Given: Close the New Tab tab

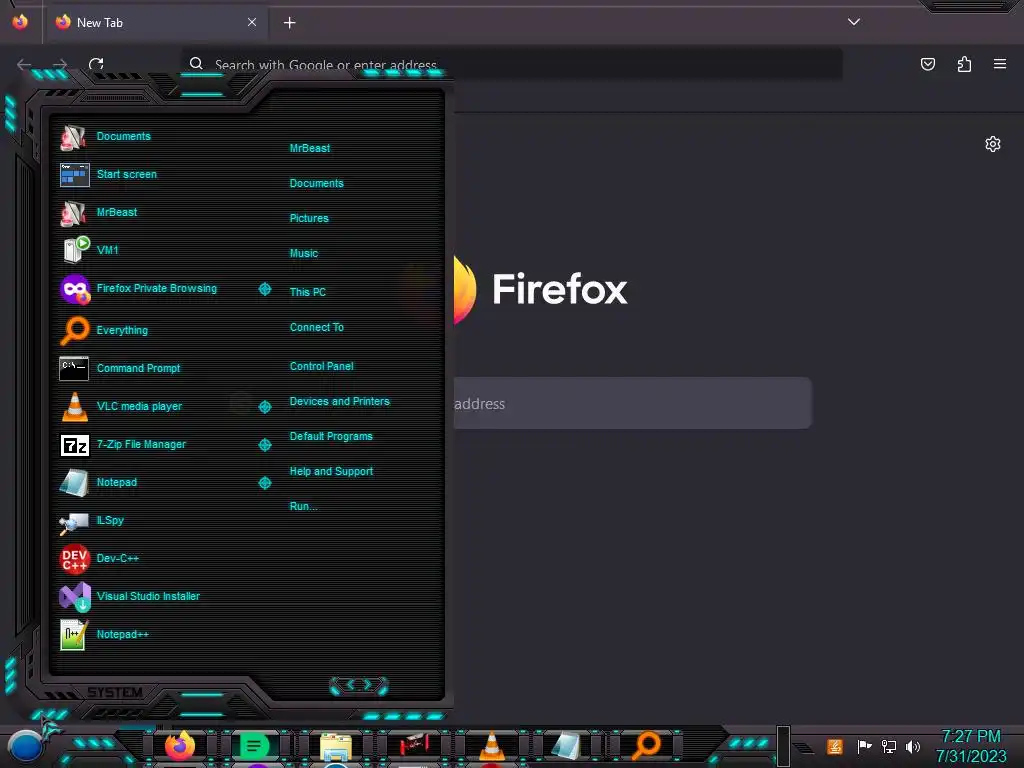Looking at the screenshot, I should [x=252, y=22].
